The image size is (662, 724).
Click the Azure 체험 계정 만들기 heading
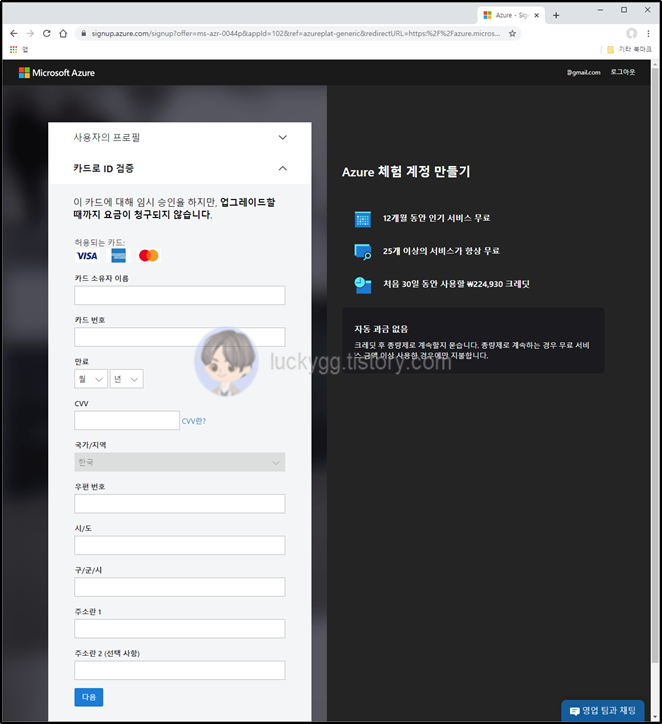(406, 172)
